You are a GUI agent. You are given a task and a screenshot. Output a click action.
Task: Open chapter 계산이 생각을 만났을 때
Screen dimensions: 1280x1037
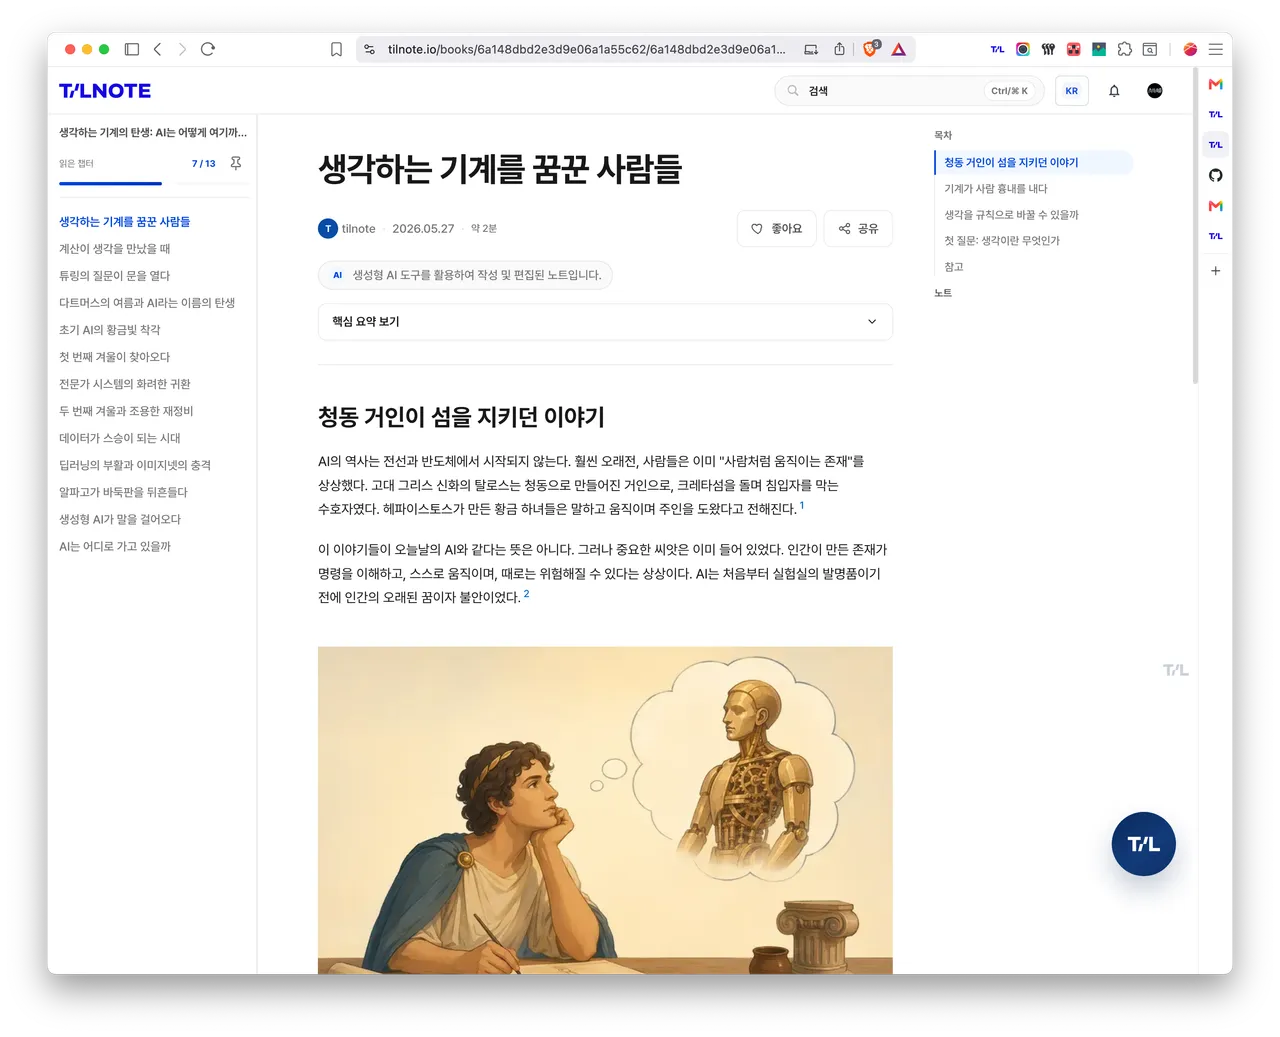115,249
